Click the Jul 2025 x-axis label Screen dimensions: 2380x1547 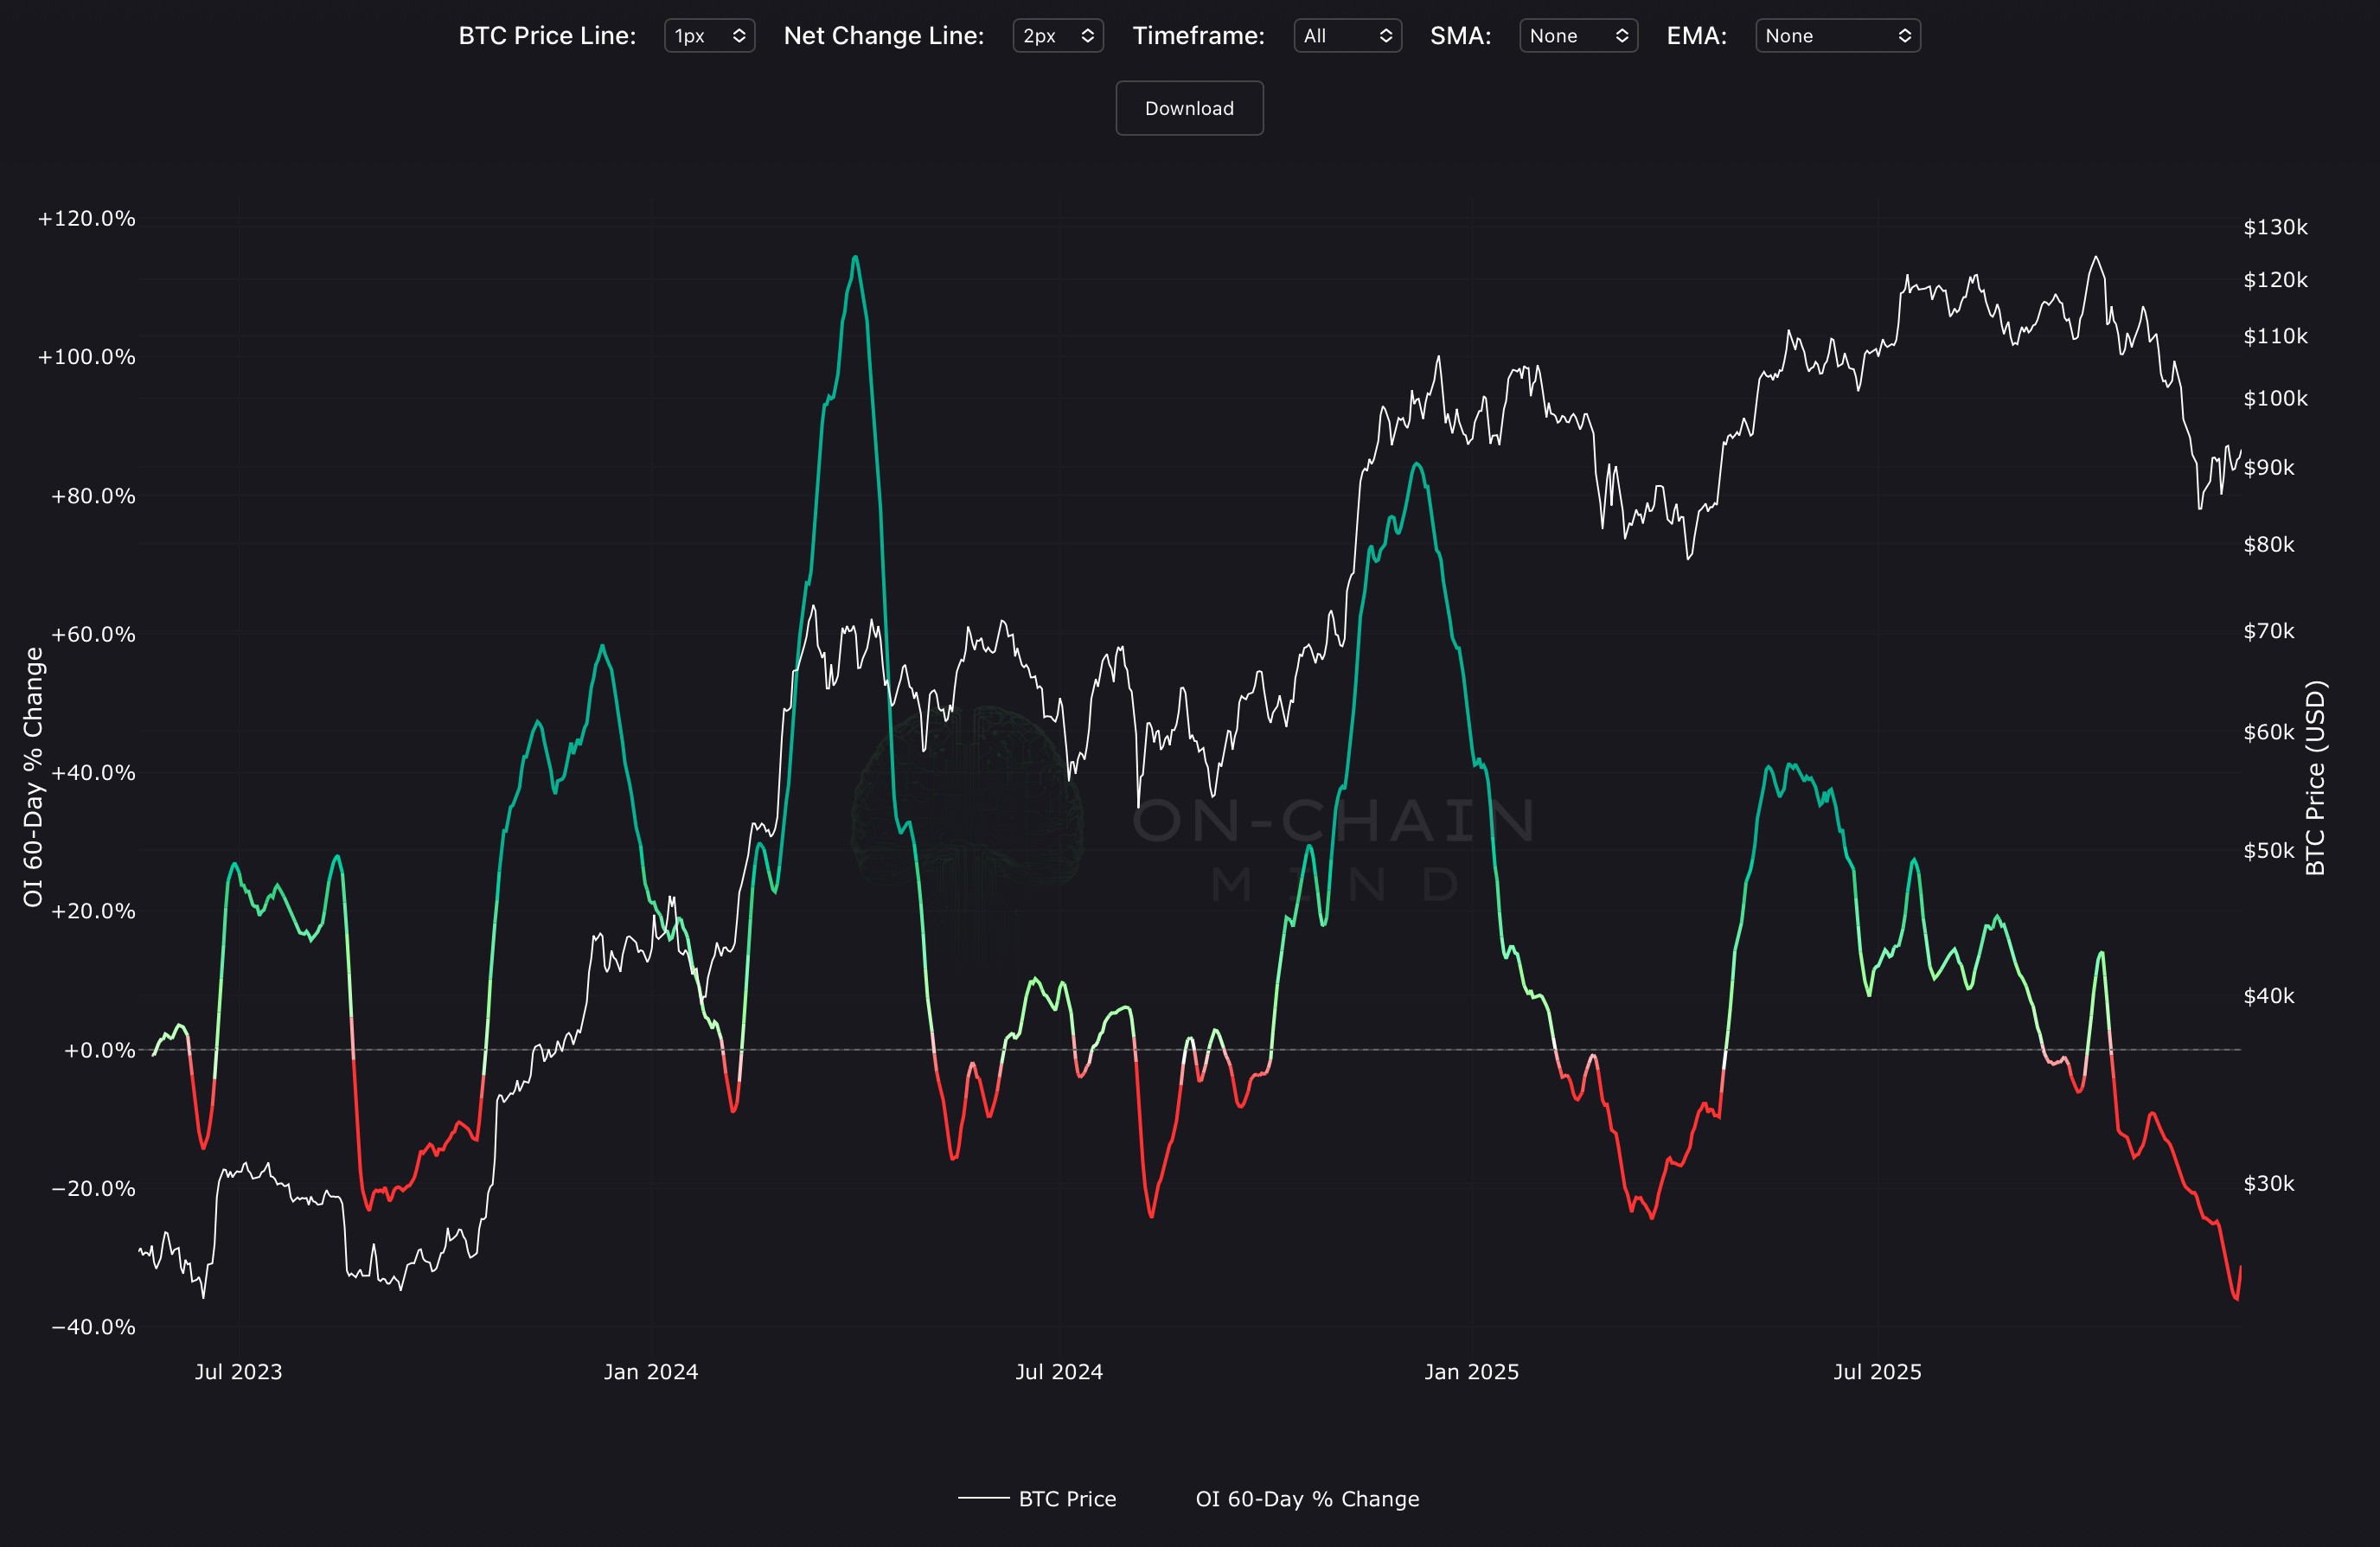1877,1372
